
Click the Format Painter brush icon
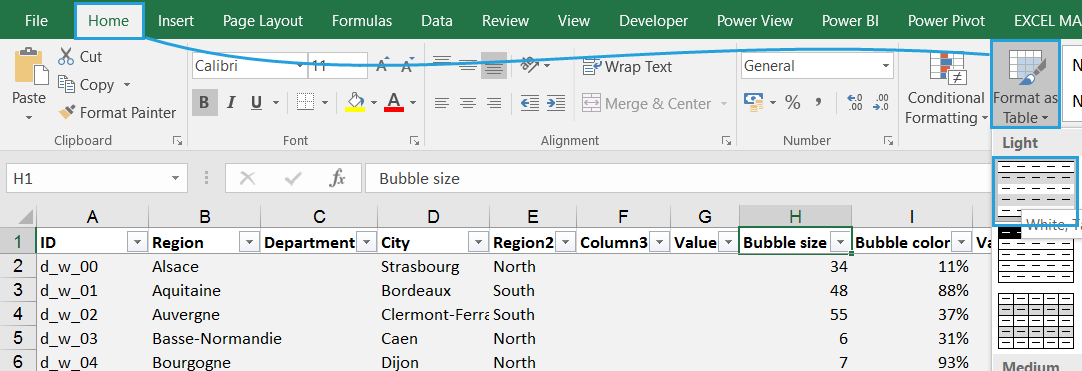pyautogui.click(x=66, y=112)
